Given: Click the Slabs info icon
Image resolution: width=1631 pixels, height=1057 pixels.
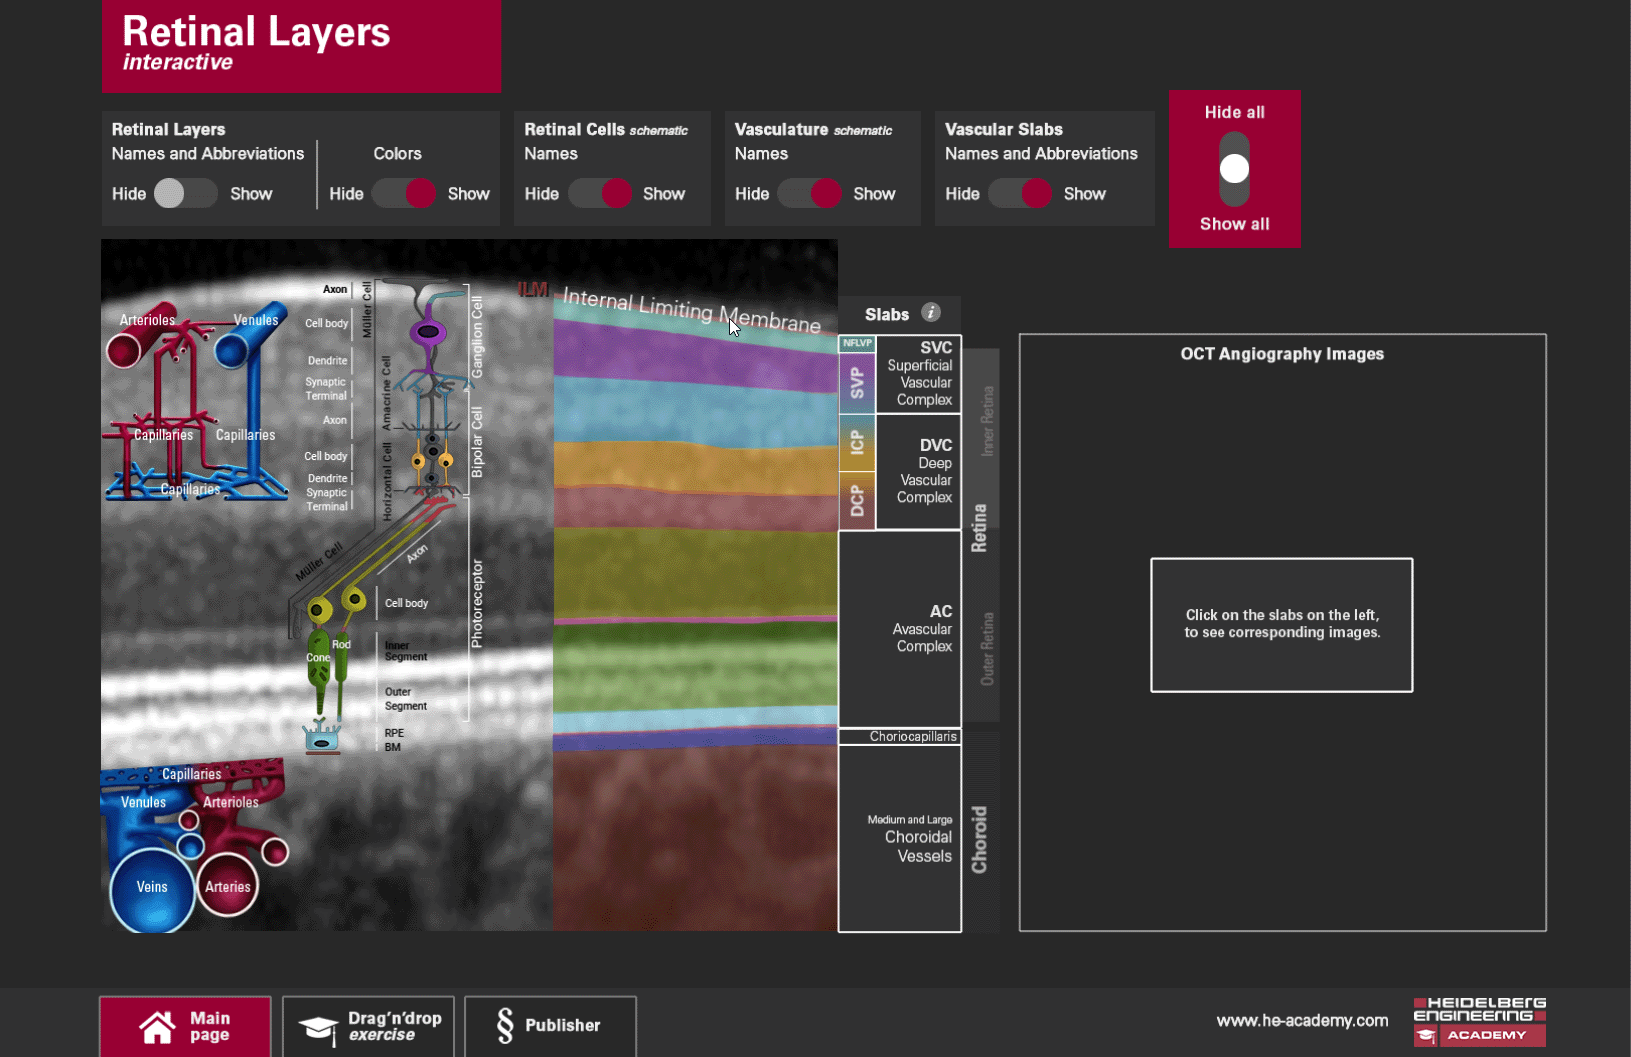Looking at the screenshot, I should 931,313.
